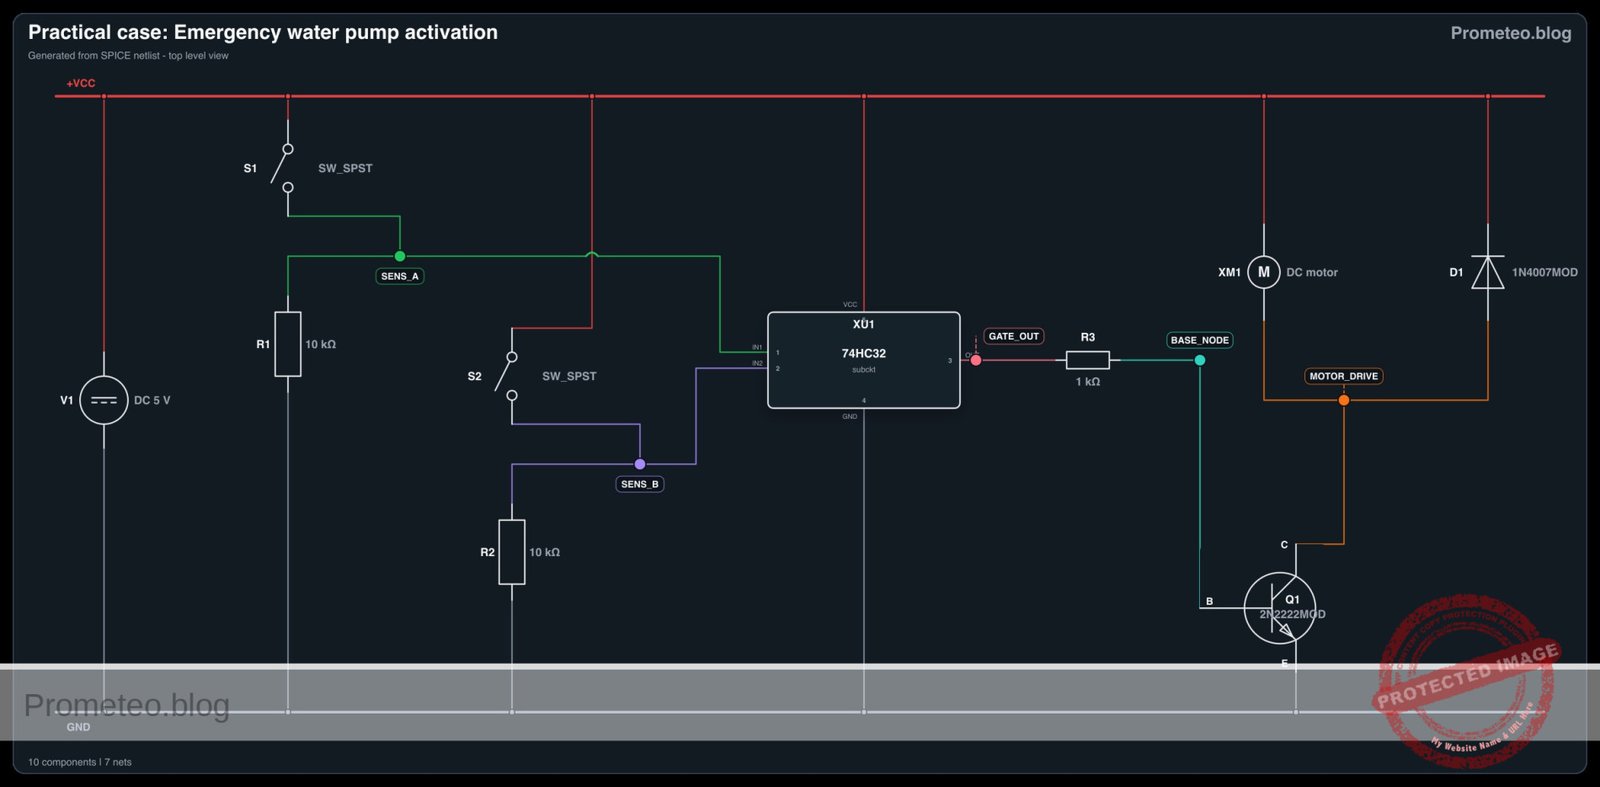Select the XM1 DC motor symbol
The width and height of the screenshot is (1600, 787).
(1264, 272)
